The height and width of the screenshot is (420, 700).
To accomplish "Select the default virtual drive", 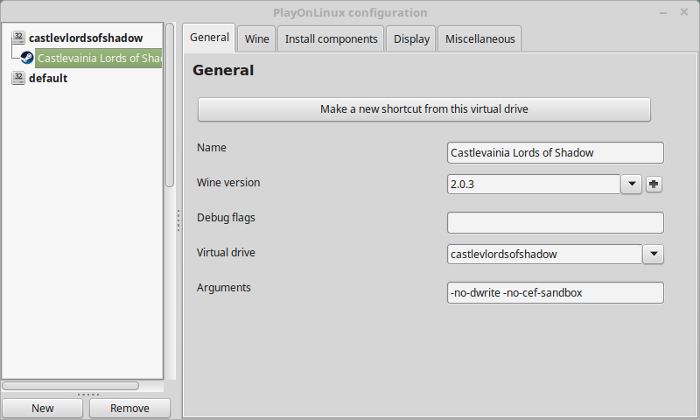I will pyautogui.click(x=48, y=78).
